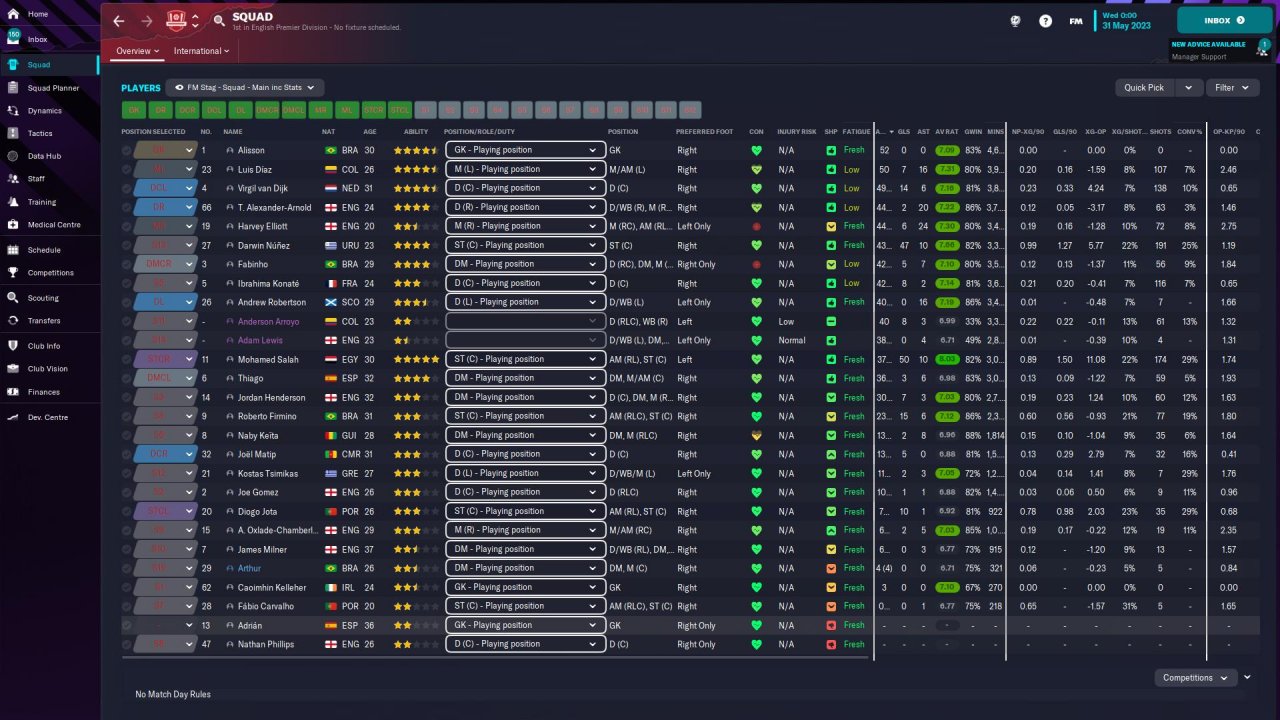Screen dimensions: 1280x720
Task: Open Alisson's GK role dropdown
Action: (x=526, y=150)
